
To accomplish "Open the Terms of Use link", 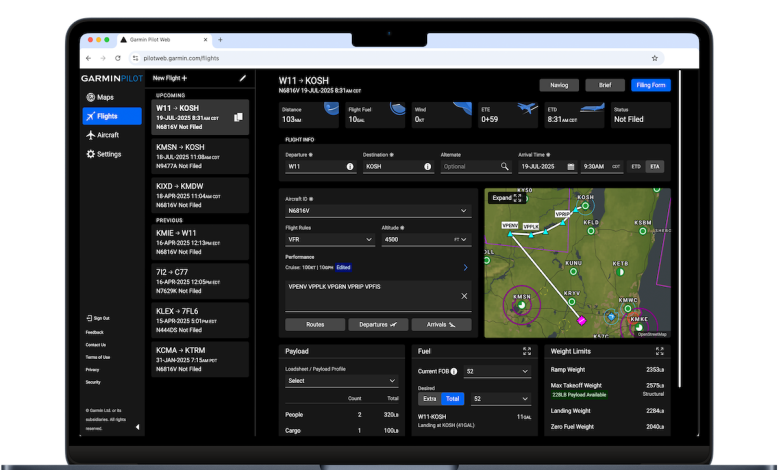I will tap(97, 357).
